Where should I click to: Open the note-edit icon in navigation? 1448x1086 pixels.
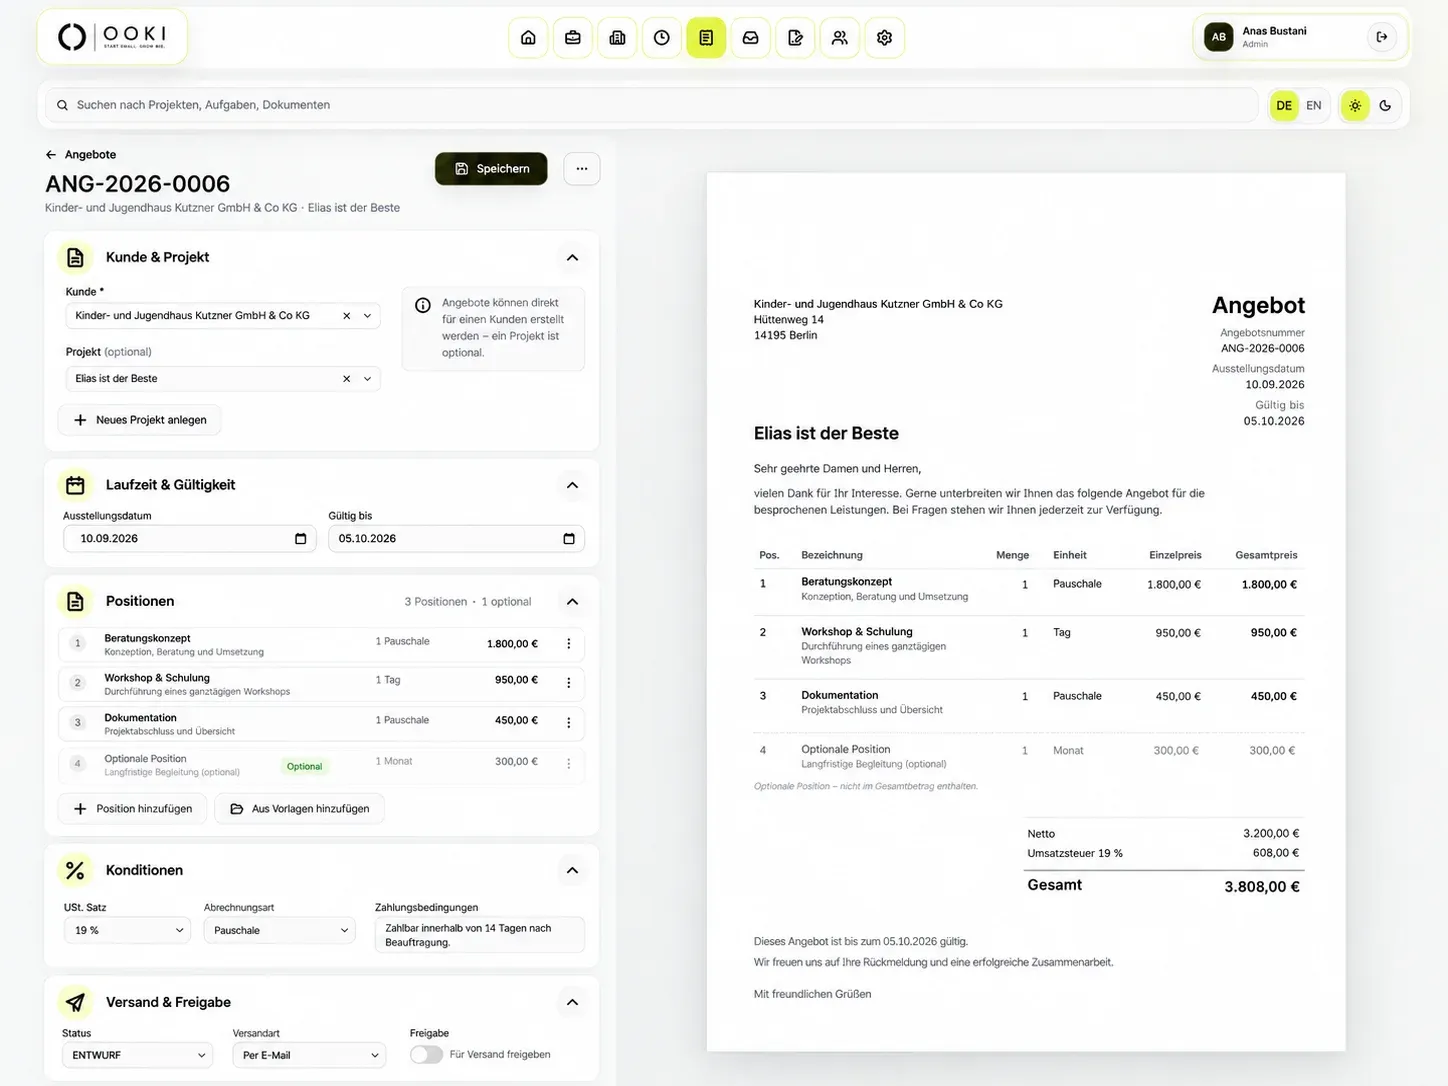click(795, 38)
